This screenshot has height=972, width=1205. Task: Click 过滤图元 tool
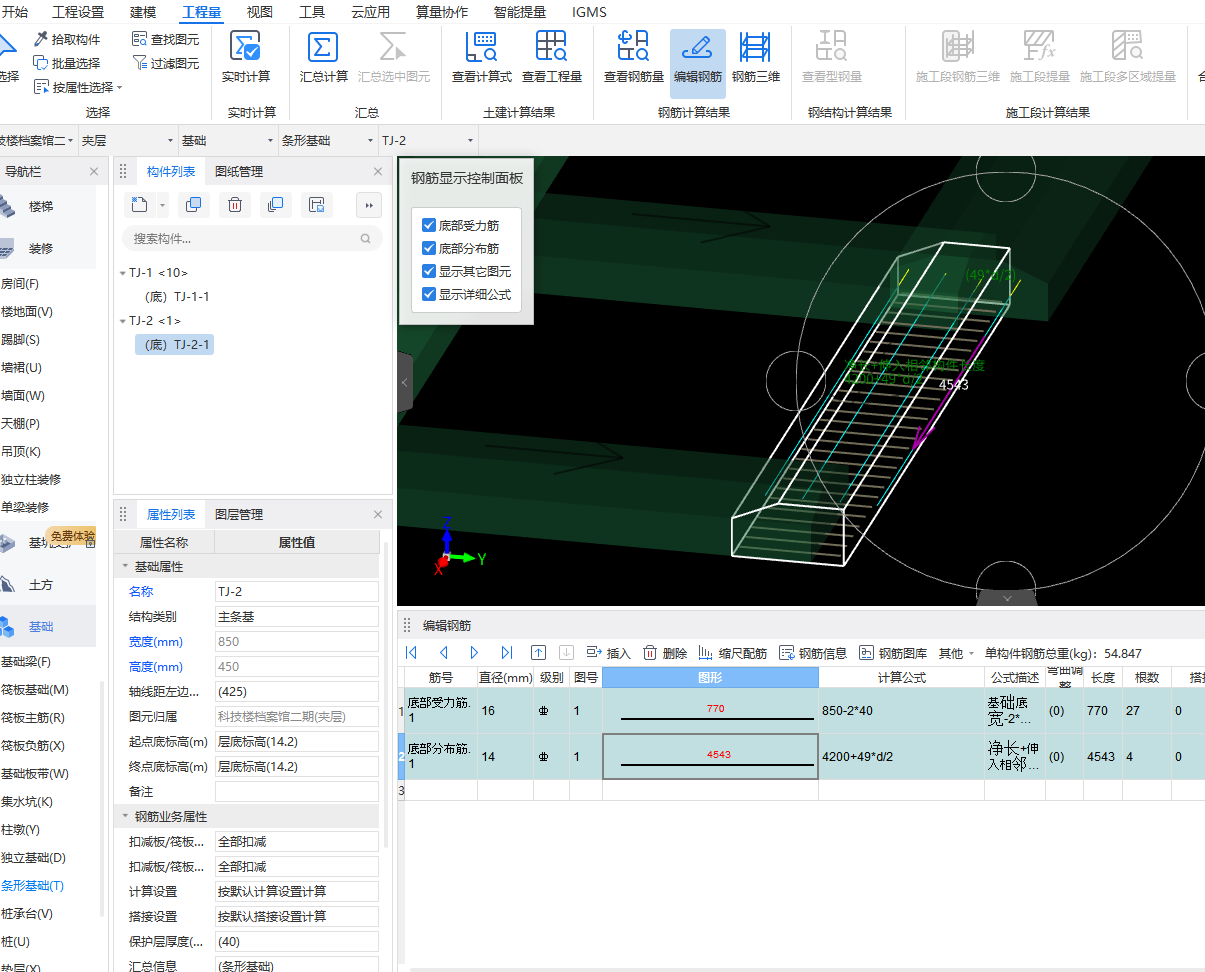pyautogui.click(x=165, y=63)
